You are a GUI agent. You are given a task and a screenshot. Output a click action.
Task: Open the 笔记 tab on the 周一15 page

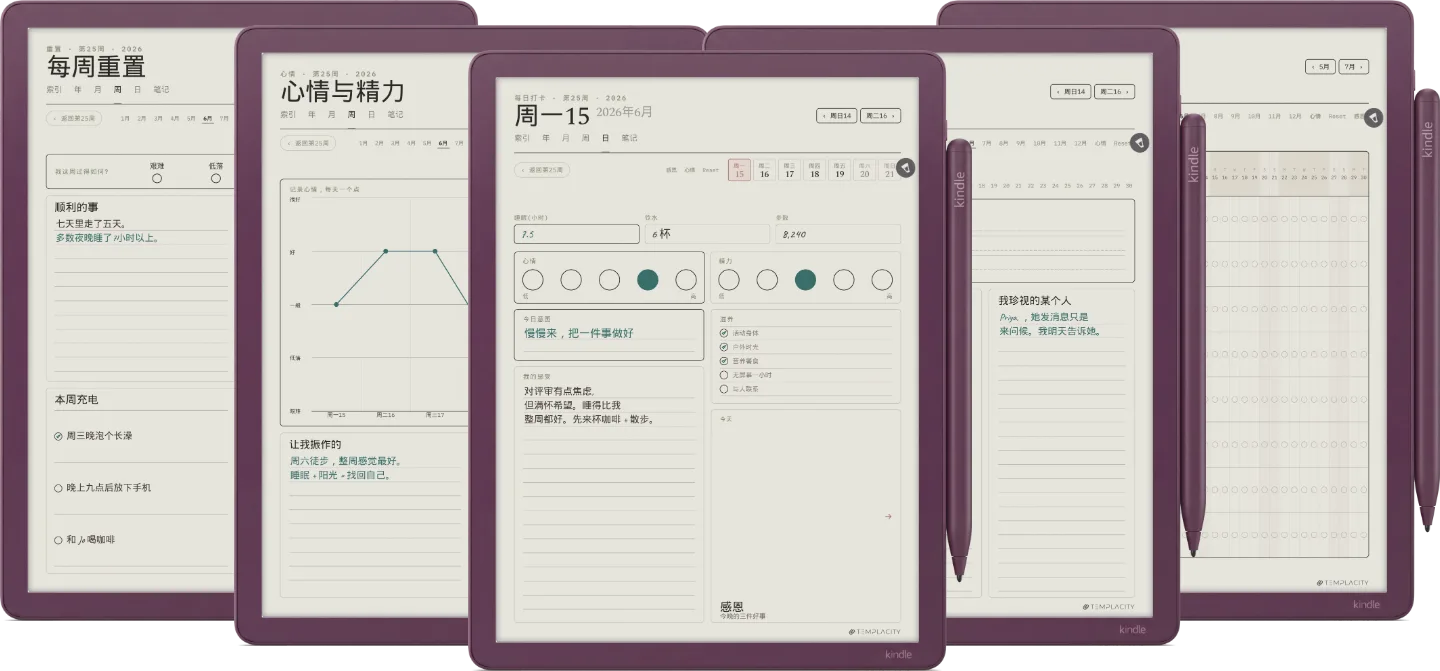tap(629, 138)
